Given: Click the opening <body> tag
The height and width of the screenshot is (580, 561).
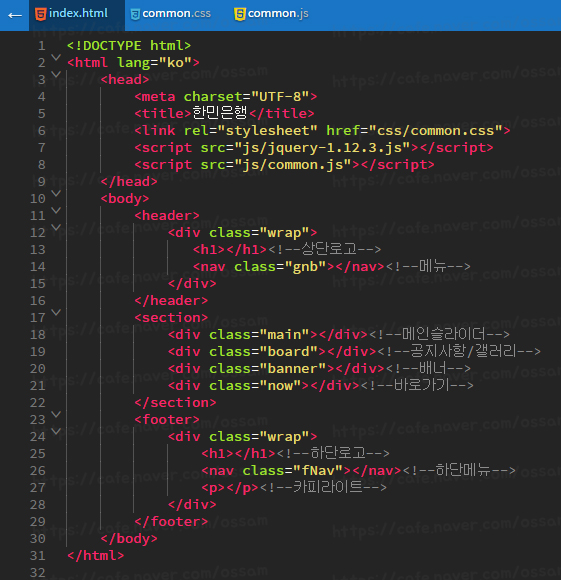Looking at the screenshot, I should point(125,199).
